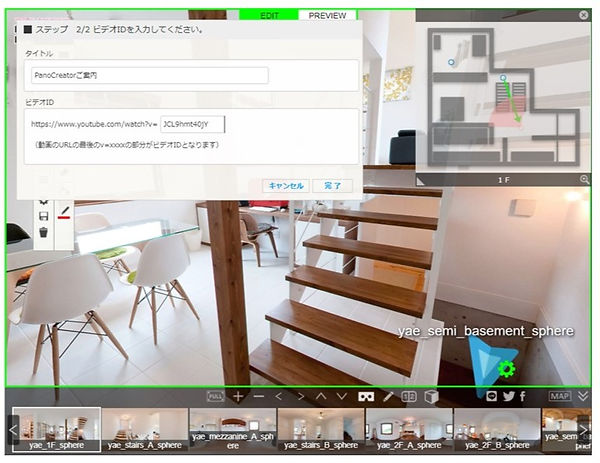Share the panorama on Twitter

pos(507,396)
